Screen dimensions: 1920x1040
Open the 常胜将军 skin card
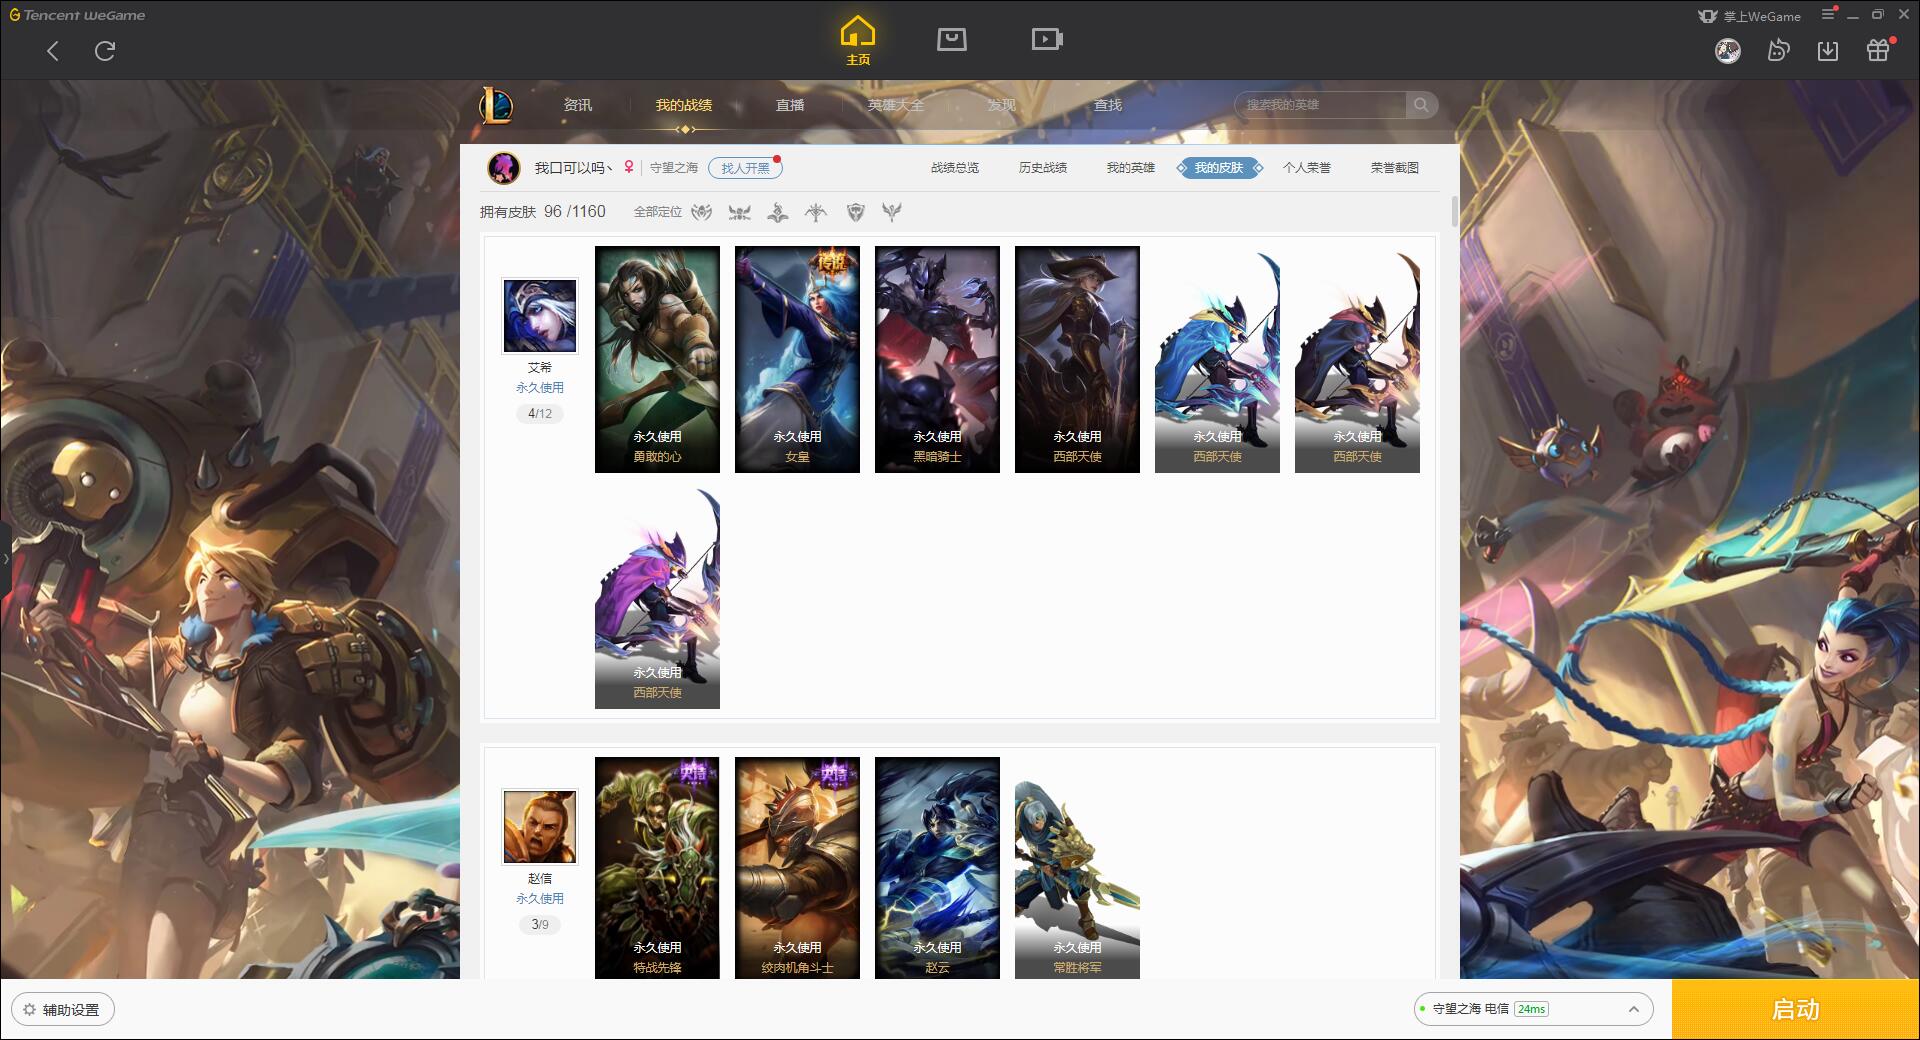point(1077,867)
